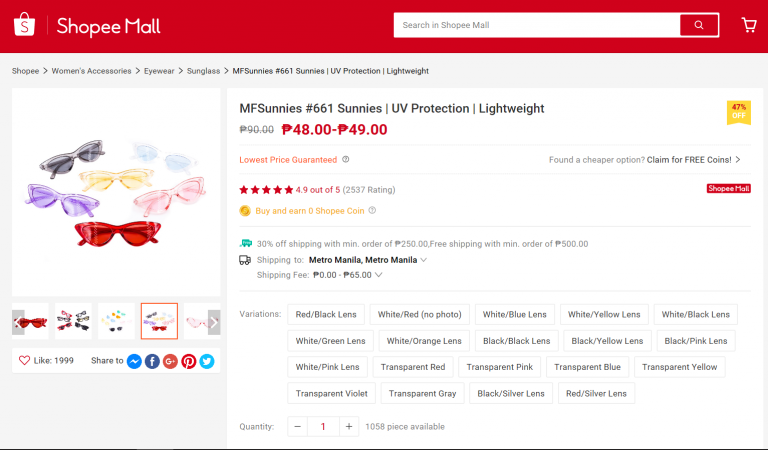Open thumbnail of red and black sunglasses

tap(73, 321)
